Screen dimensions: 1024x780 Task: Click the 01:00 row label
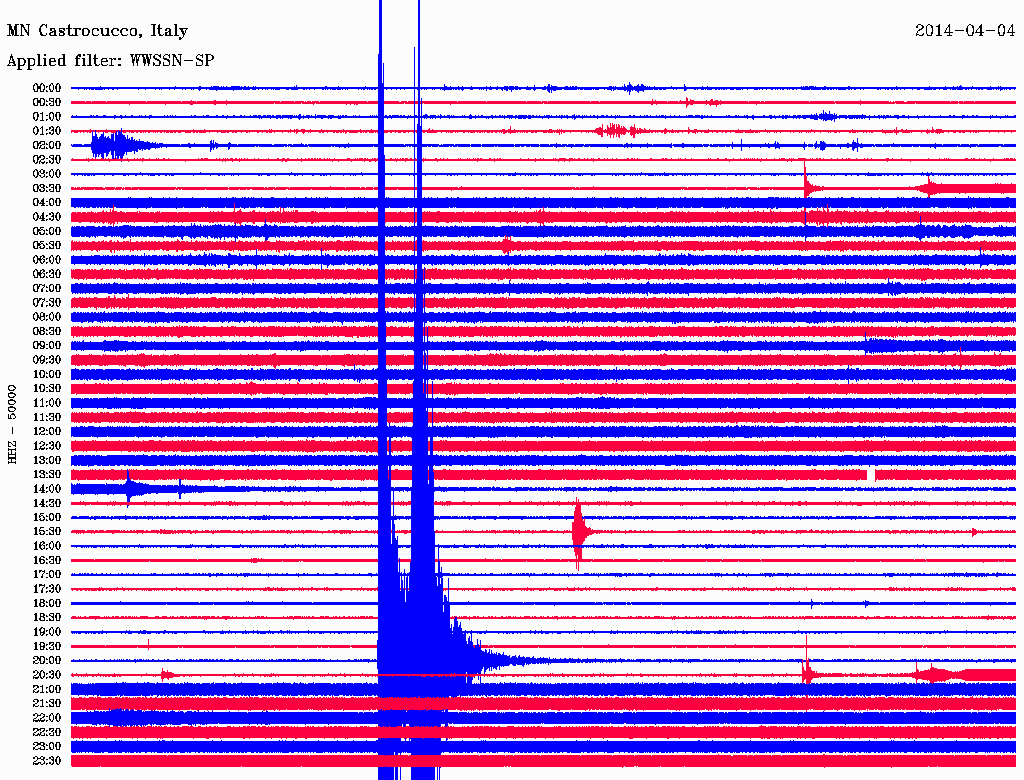pyautogui.click(x=47, y=117)
